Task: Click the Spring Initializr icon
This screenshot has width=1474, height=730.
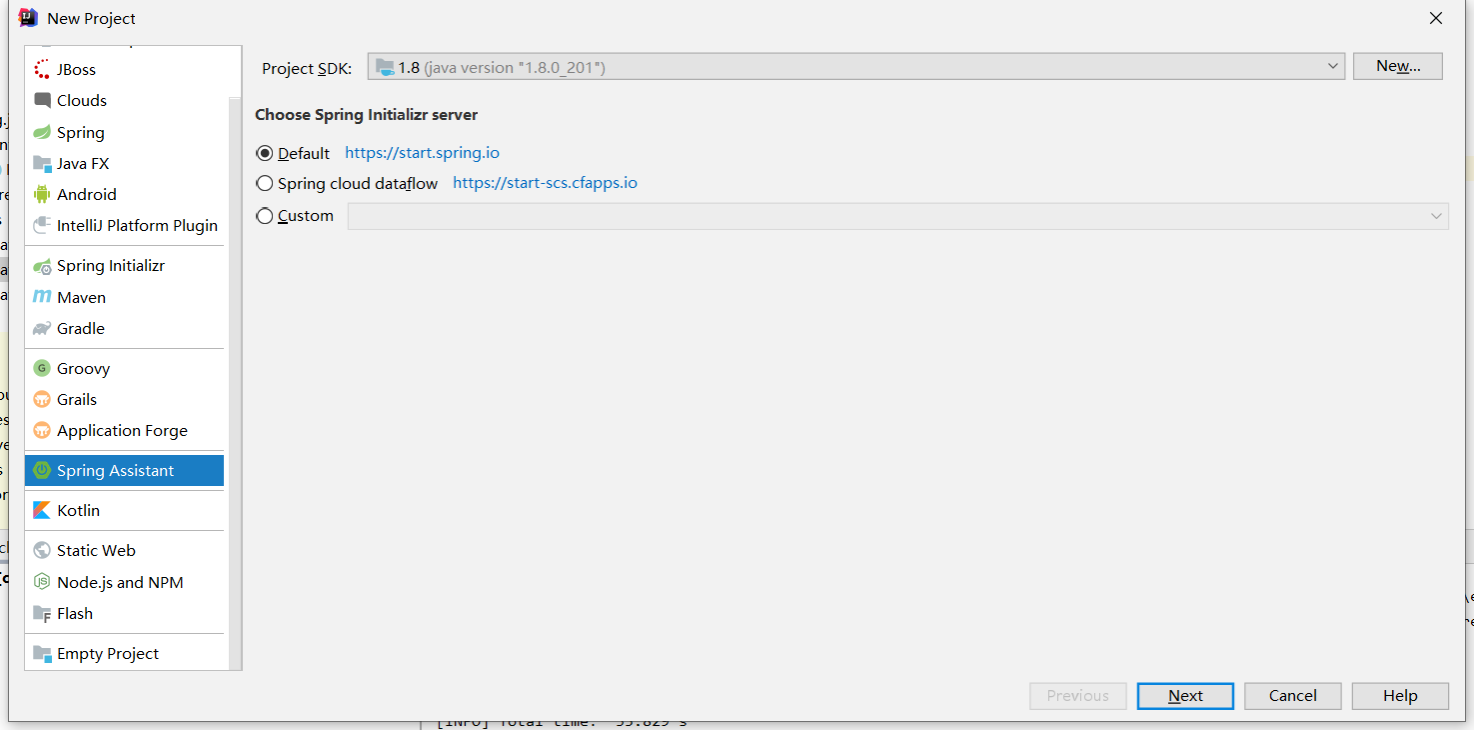Action: click(x=42, y=266)
